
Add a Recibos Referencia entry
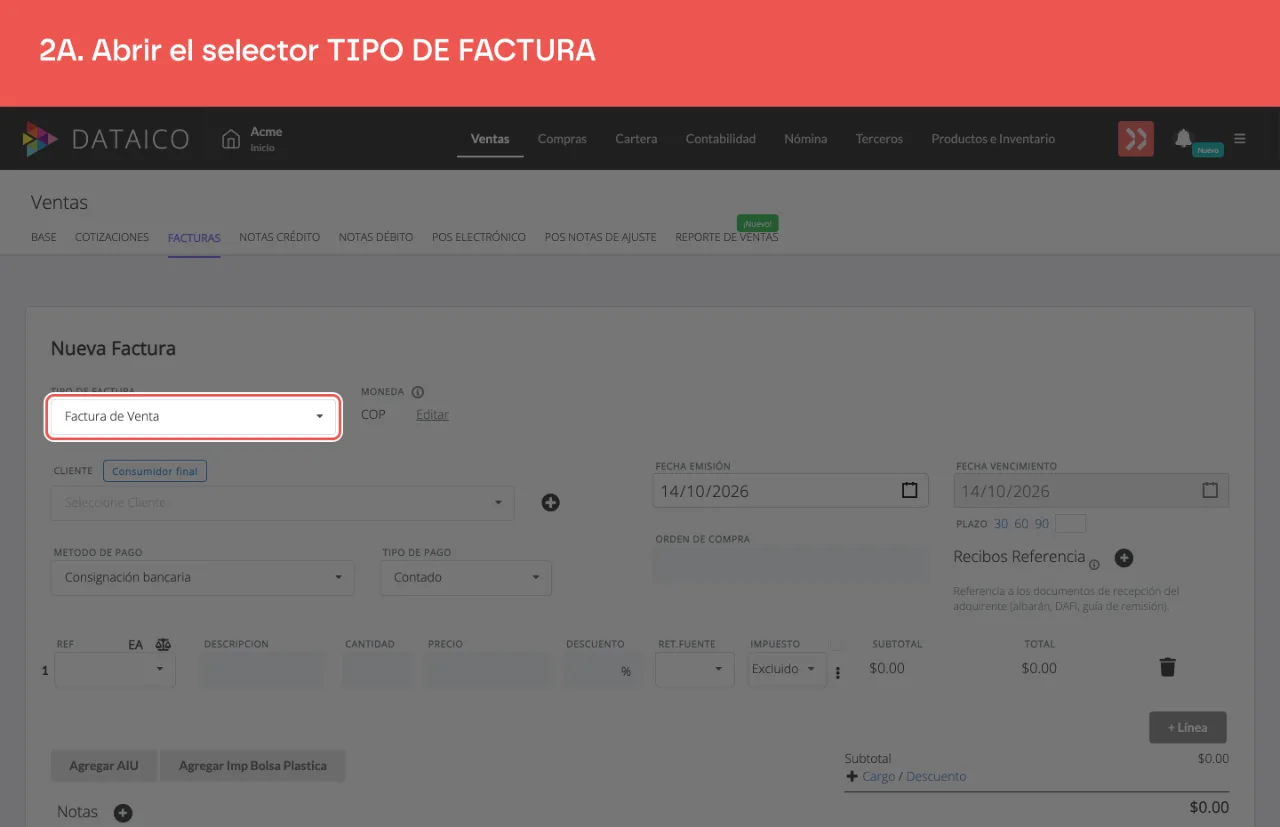click(x=1124, y=558)
